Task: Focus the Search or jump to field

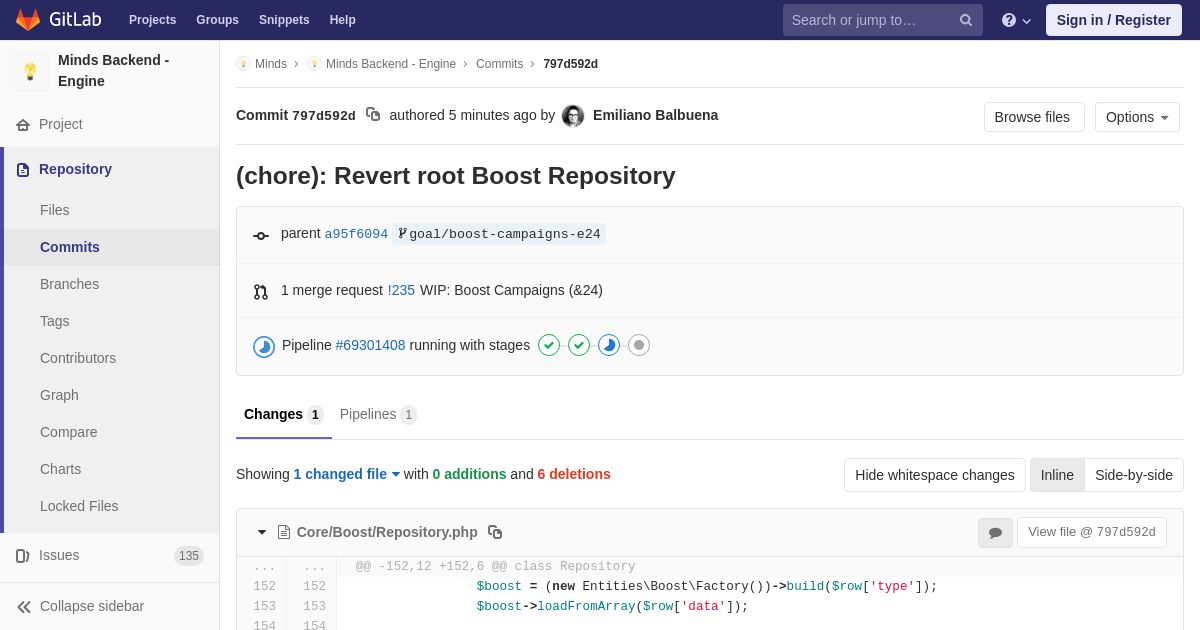Action: [x=883, y=20]
